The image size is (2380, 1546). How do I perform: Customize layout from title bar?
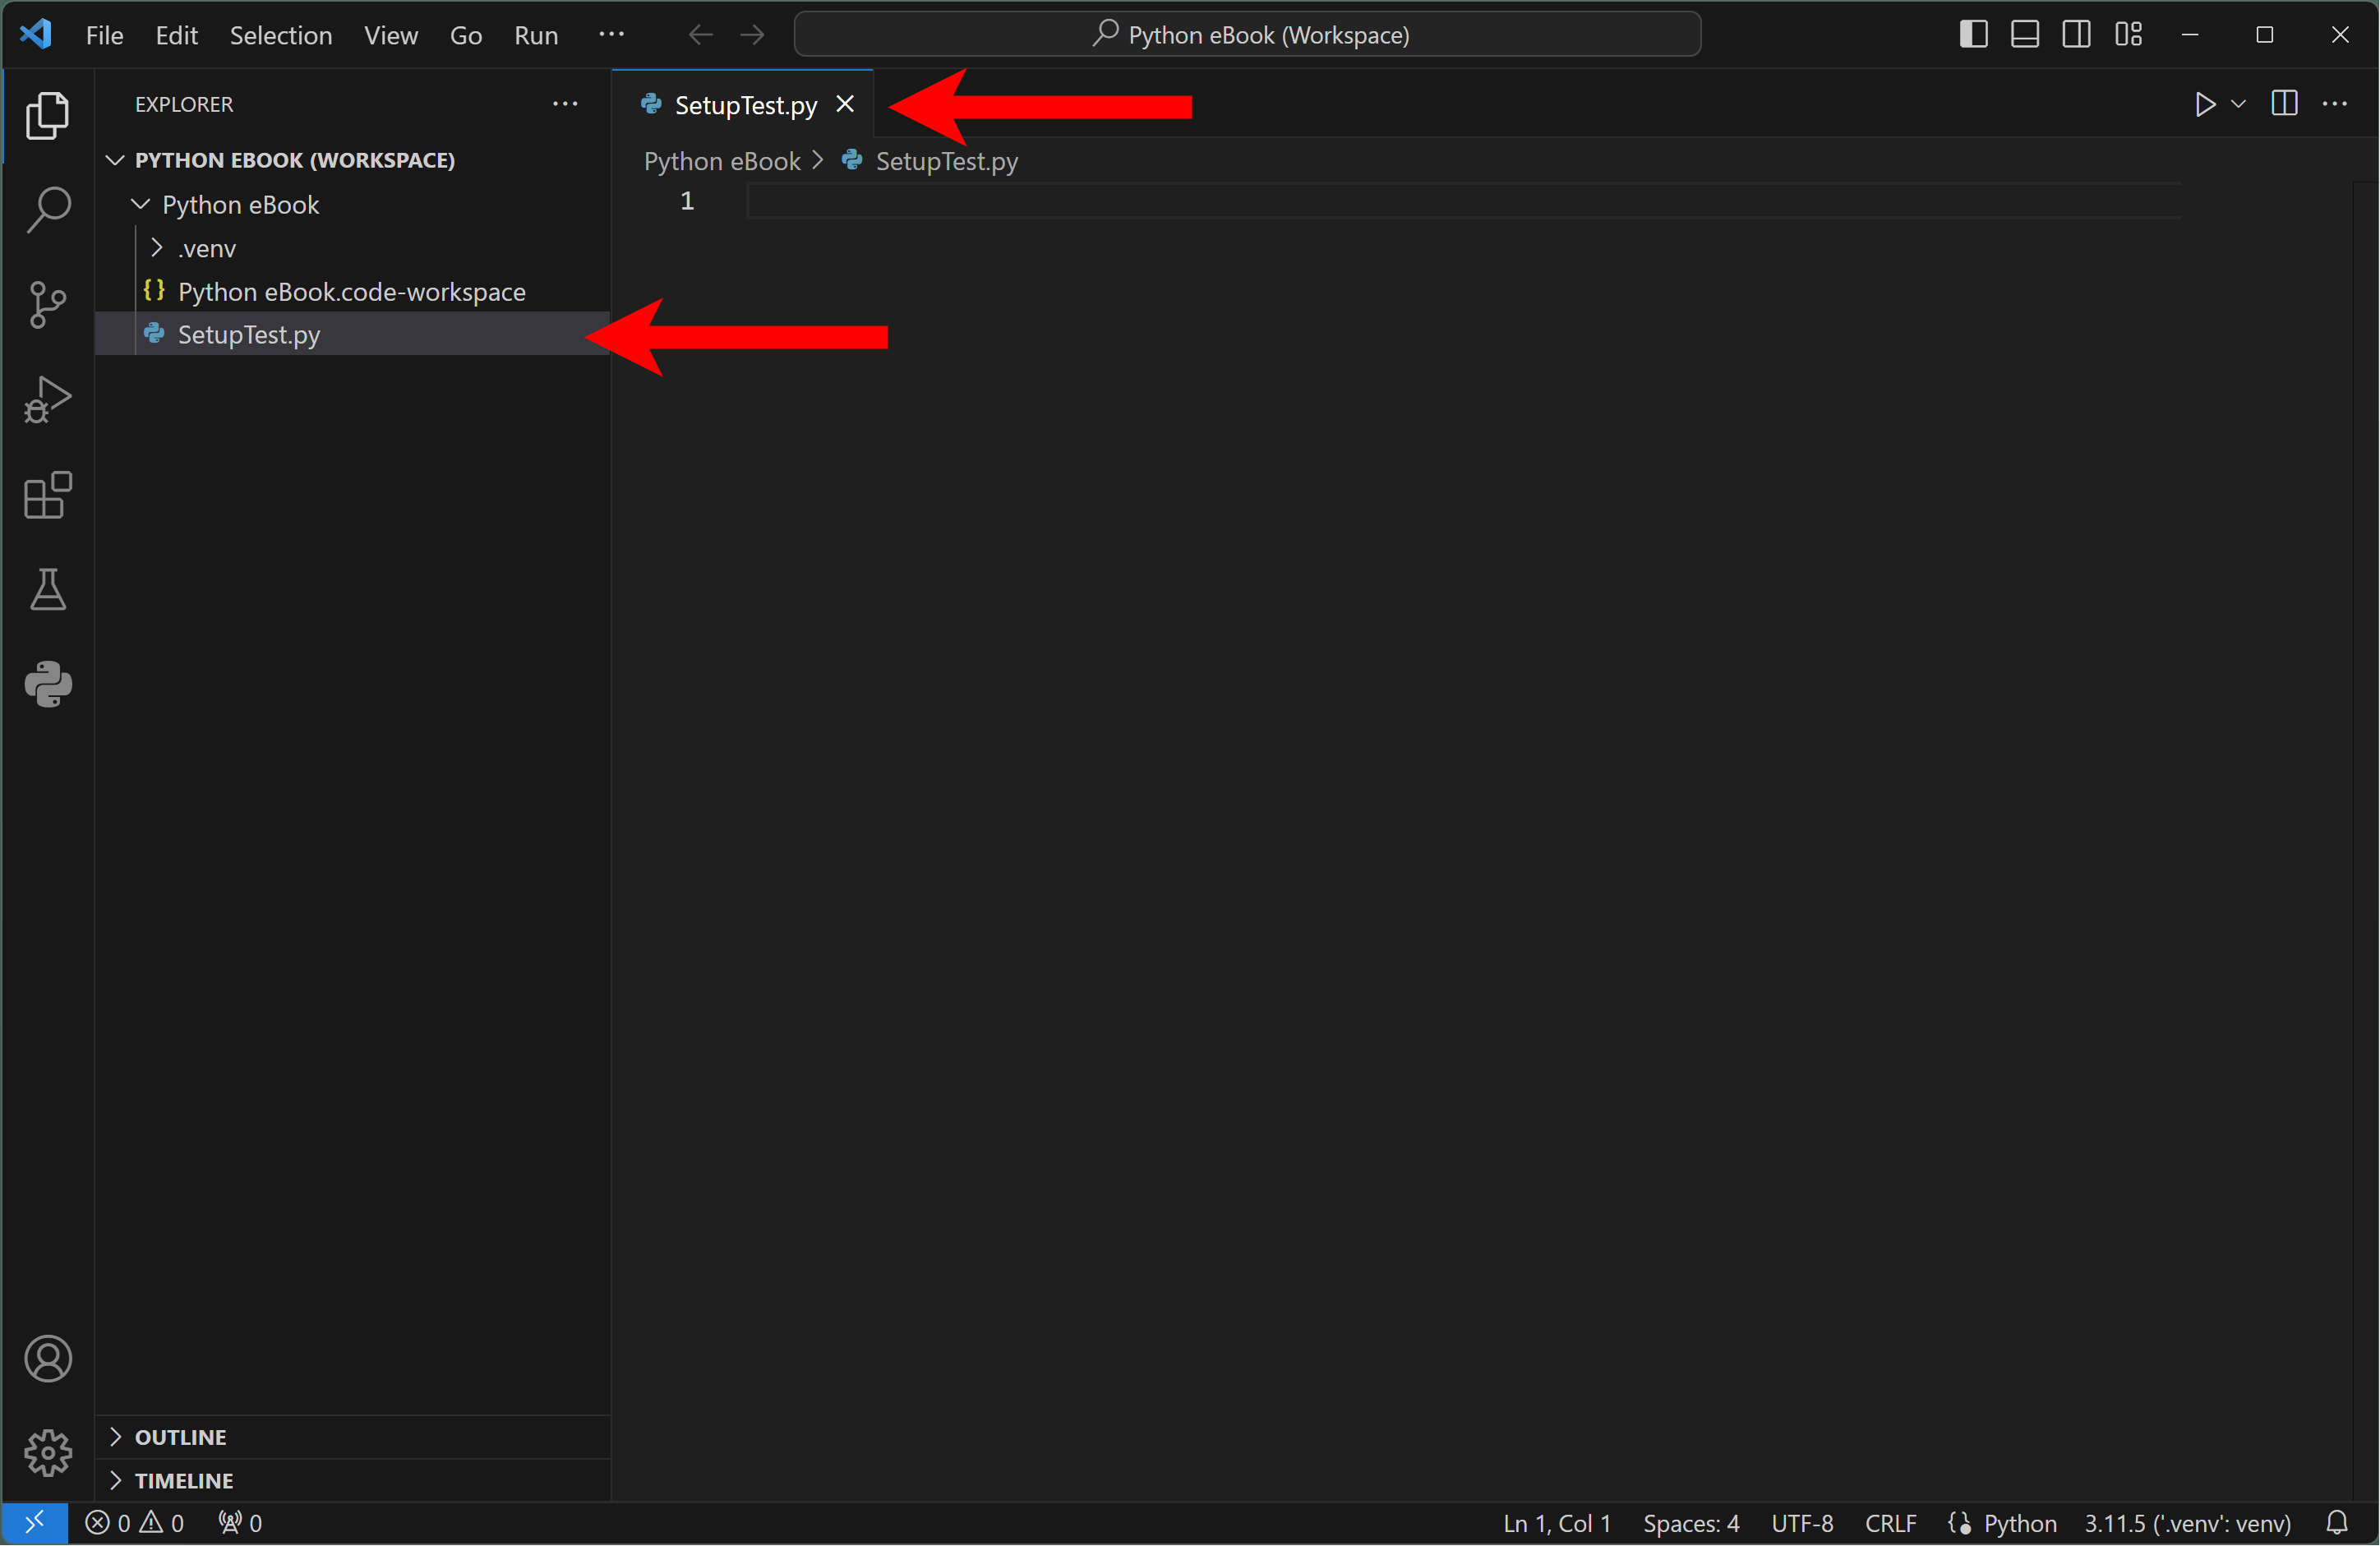[2129, 35]
